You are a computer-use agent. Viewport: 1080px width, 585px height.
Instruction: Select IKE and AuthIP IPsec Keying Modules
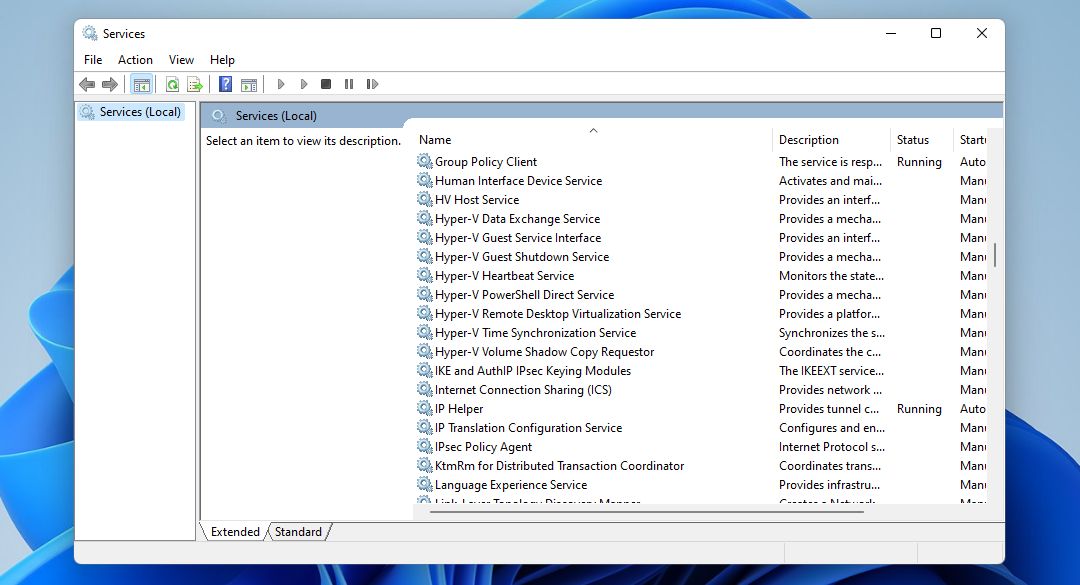pos(532,371)
